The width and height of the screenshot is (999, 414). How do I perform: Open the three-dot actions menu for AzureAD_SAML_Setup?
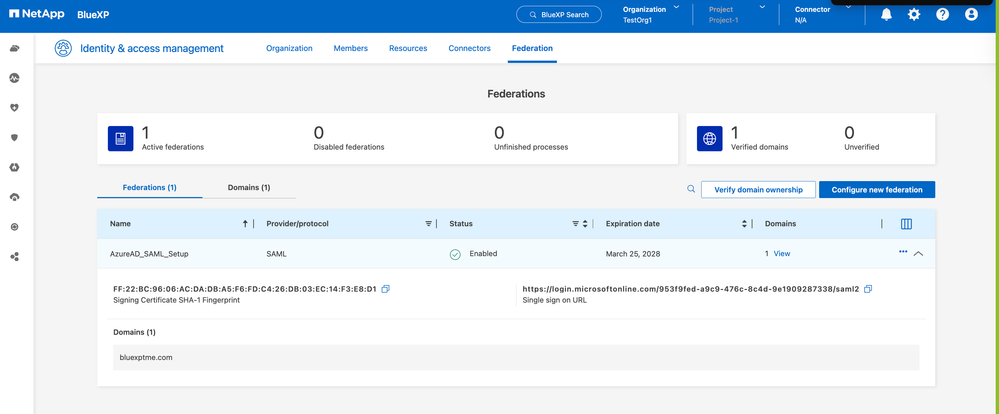(x=903, y=252)
